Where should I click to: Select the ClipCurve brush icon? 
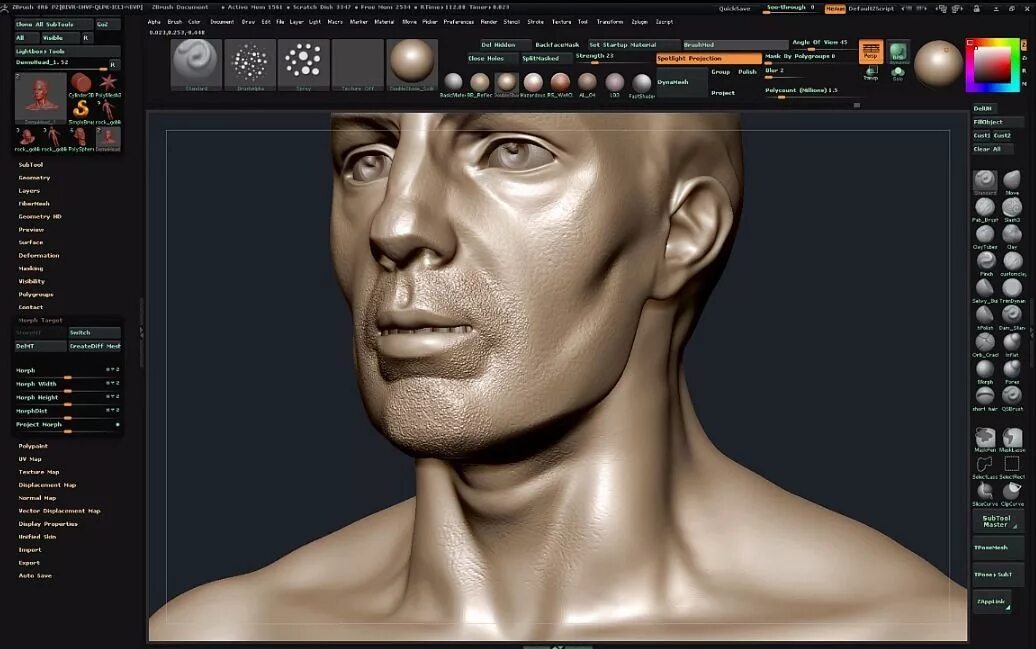[x=1012, y=491]
